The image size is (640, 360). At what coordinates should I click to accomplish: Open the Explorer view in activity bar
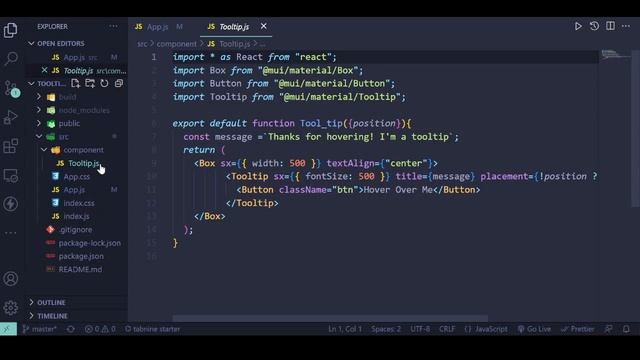tap(11, 30)
